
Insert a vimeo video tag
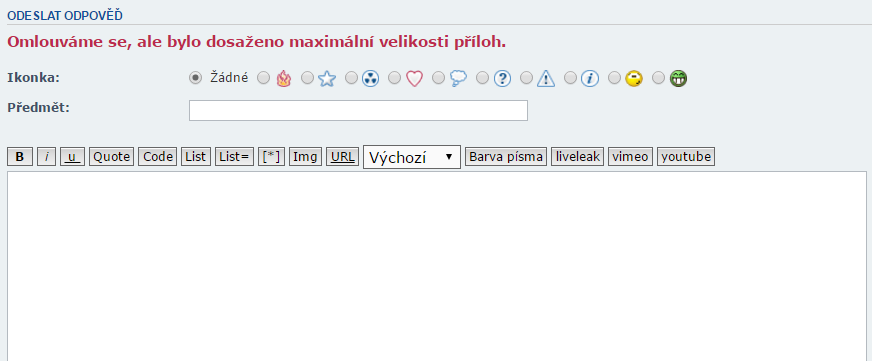630,157
